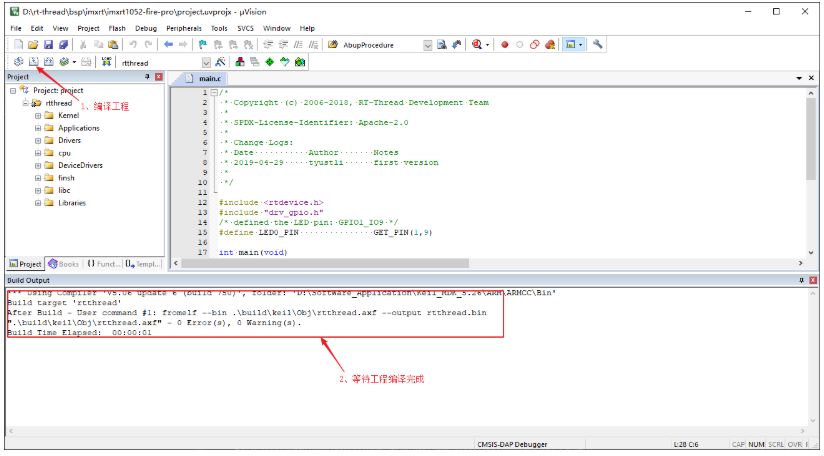Image resolution: width=824 pixels, height=456 pixels.
Task: Expand the DeviceDrivers group
Action: (38, 165)
